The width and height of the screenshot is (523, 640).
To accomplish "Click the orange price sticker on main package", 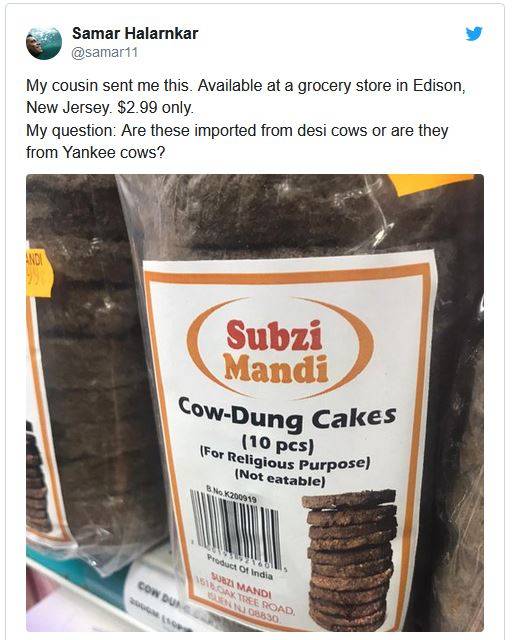I will pos(433,184).
